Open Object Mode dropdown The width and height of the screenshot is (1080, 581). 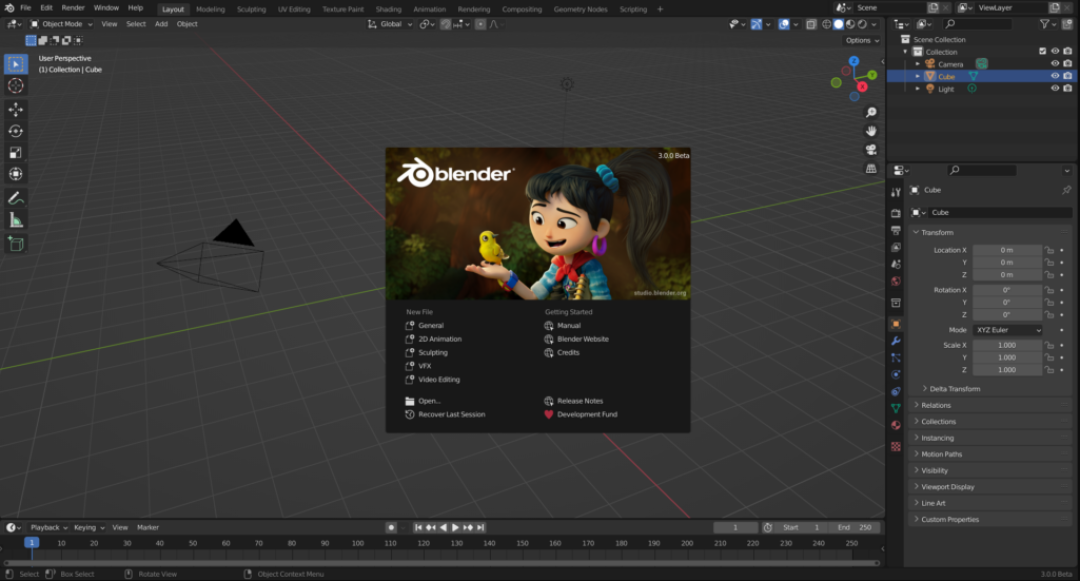click(61, 24)
